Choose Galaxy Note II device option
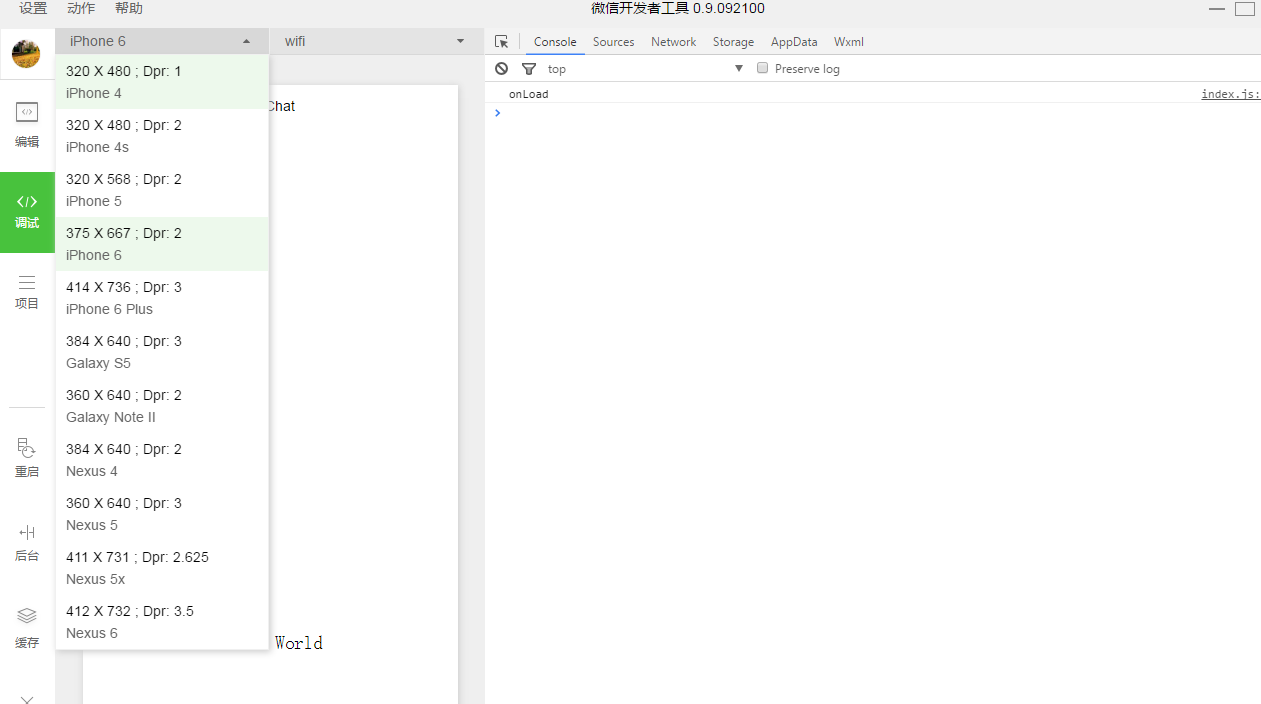This screenshot has height=704, width=1261. pyautogui.click(x=162, y=406)
